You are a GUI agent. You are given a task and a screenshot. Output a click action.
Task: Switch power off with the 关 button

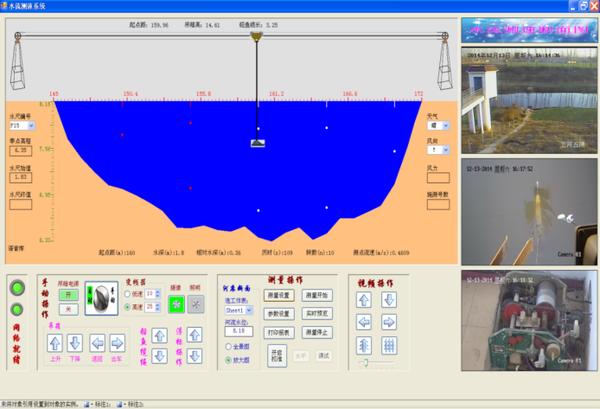pyautogui.click(x=69, y=309)
